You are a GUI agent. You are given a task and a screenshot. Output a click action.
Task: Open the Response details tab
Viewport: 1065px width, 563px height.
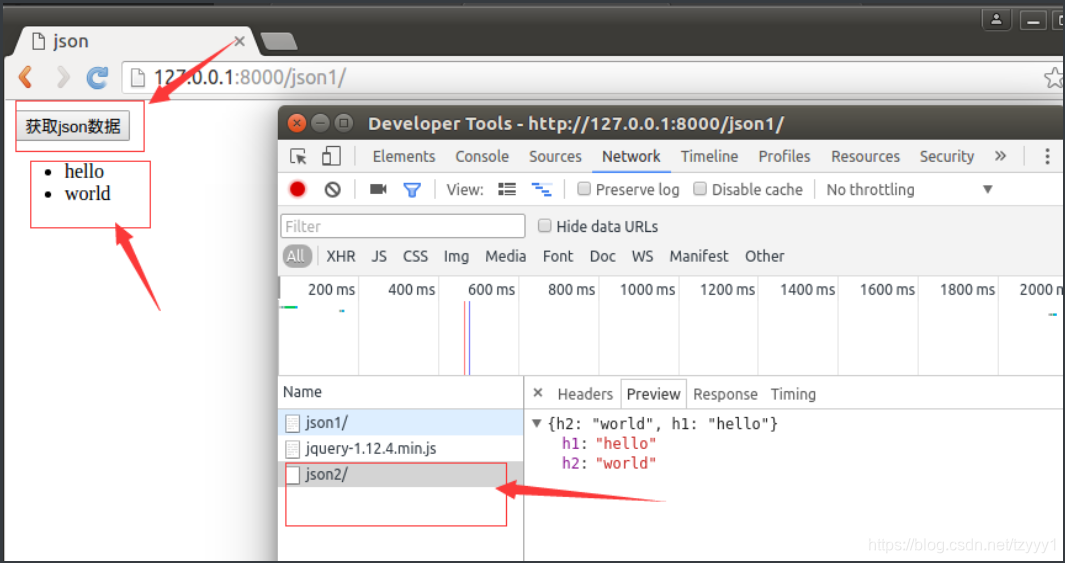pos(725,394)
